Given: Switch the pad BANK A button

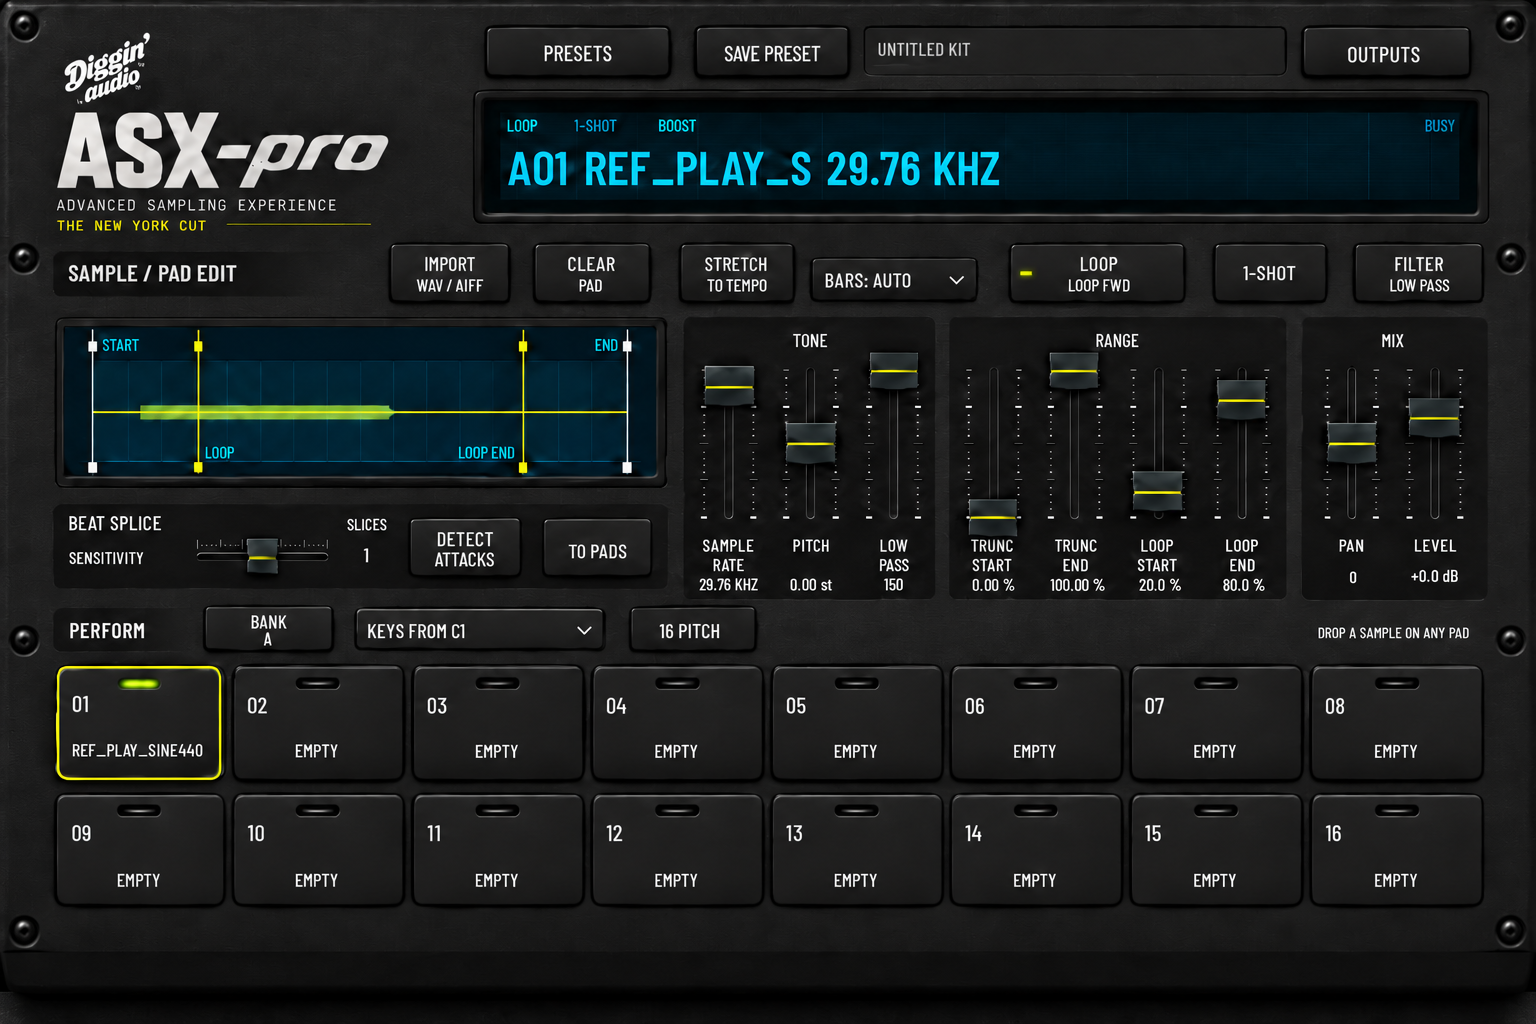Looking at the screenshot, I should [x=268, y=630].
